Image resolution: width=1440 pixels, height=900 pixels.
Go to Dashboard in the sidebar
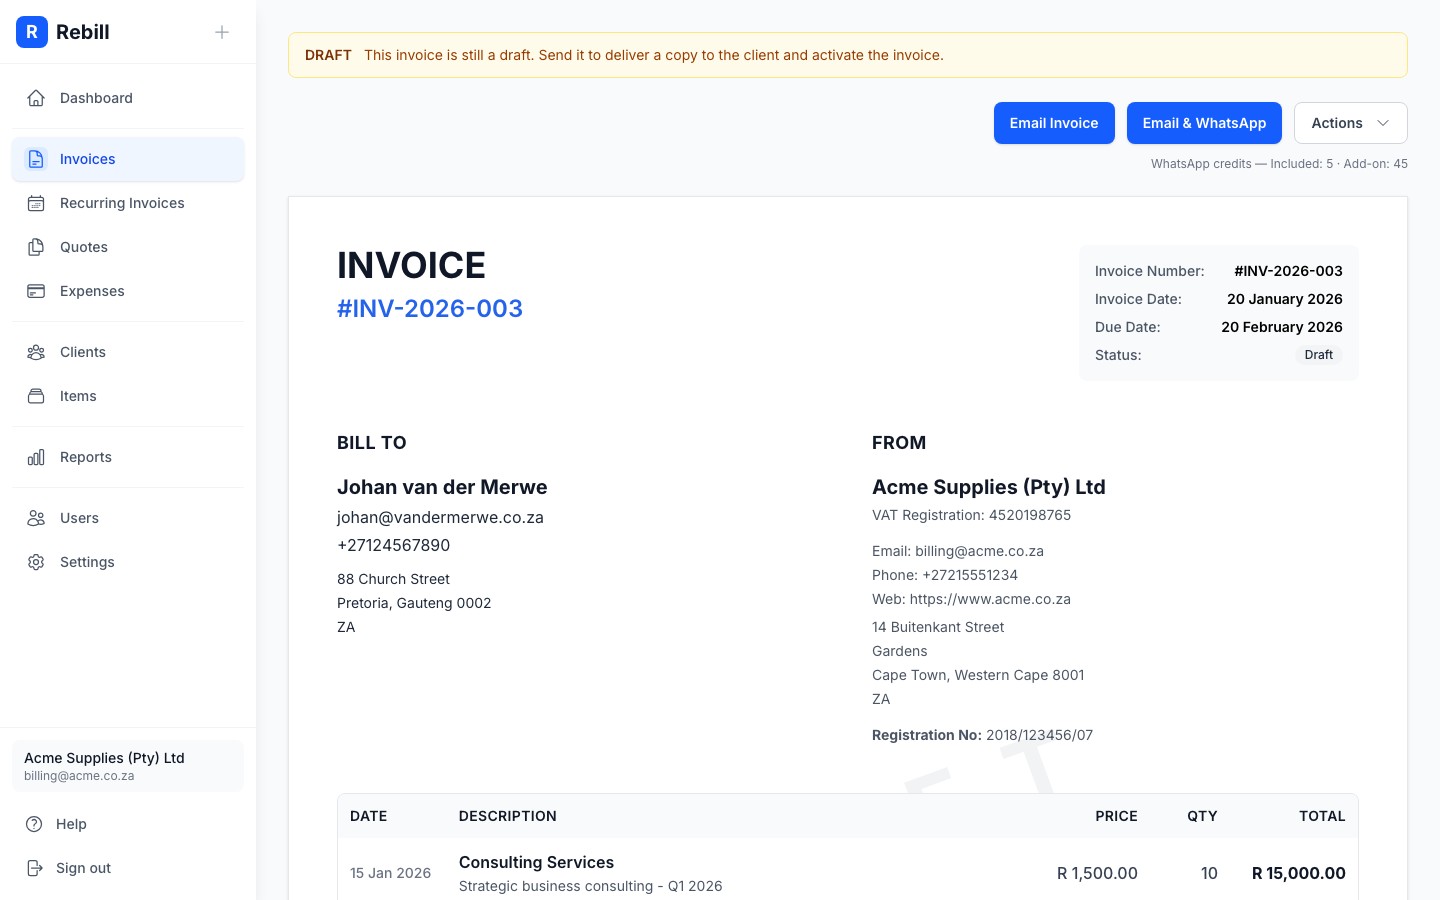[96, 98]
